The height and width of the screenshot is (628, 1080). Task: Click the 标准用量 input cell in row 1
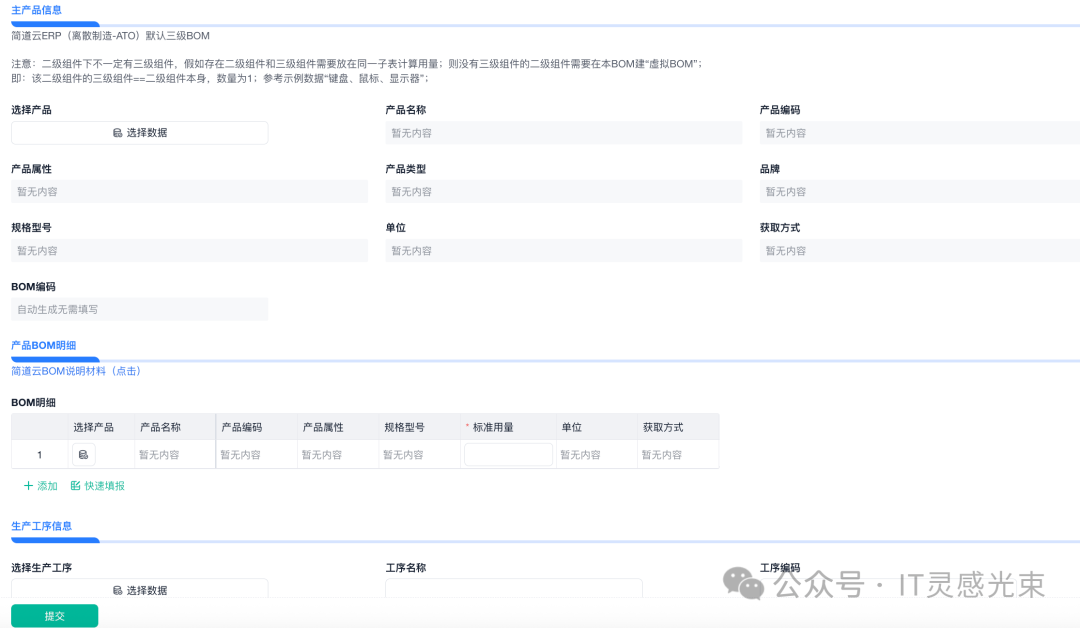coord(508,455)
